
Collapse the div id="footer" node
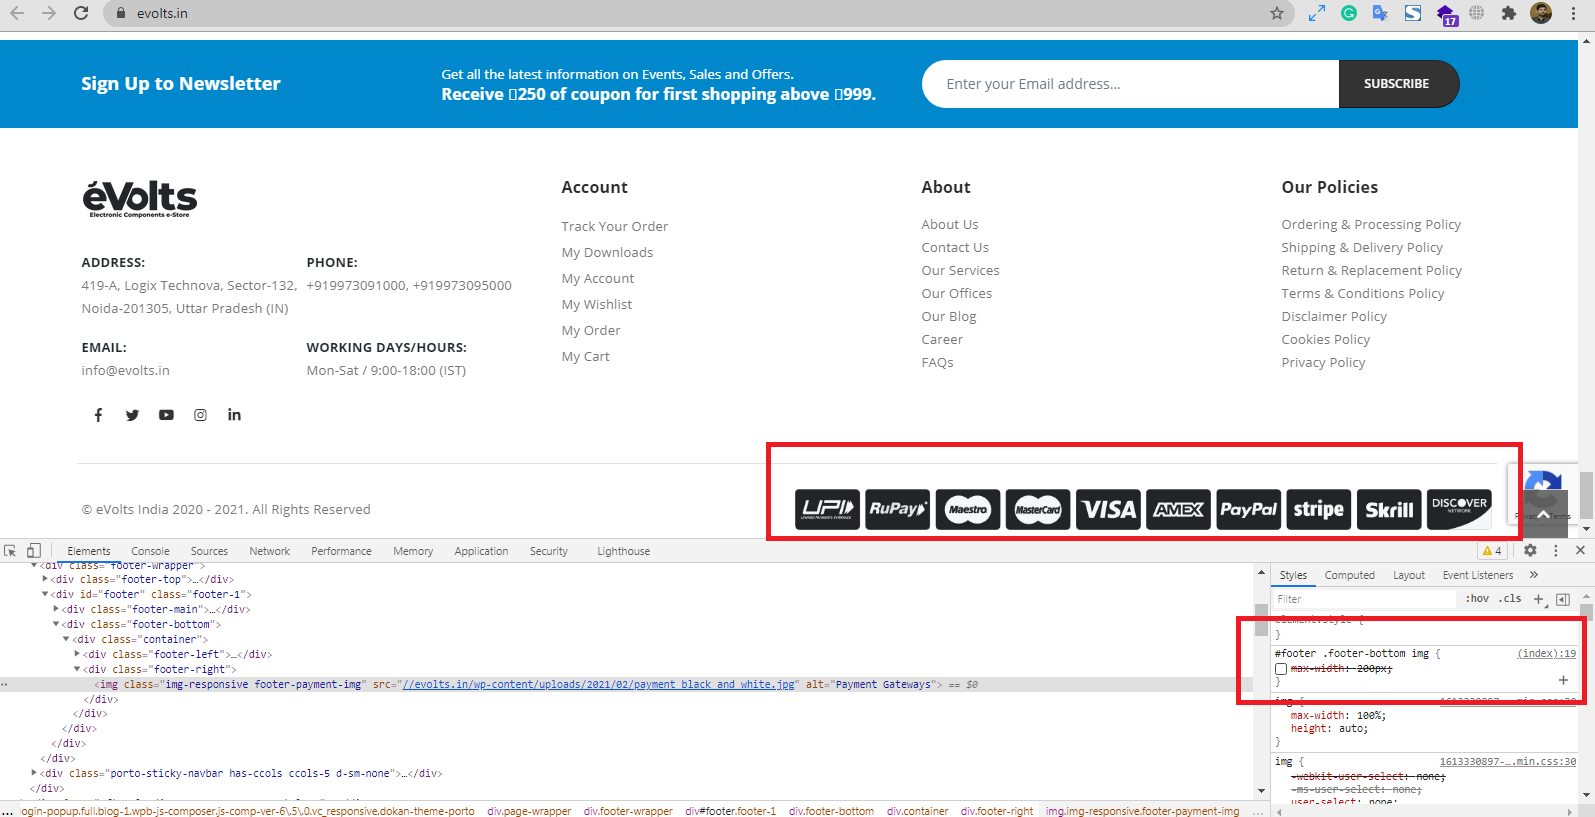point(45,594)
